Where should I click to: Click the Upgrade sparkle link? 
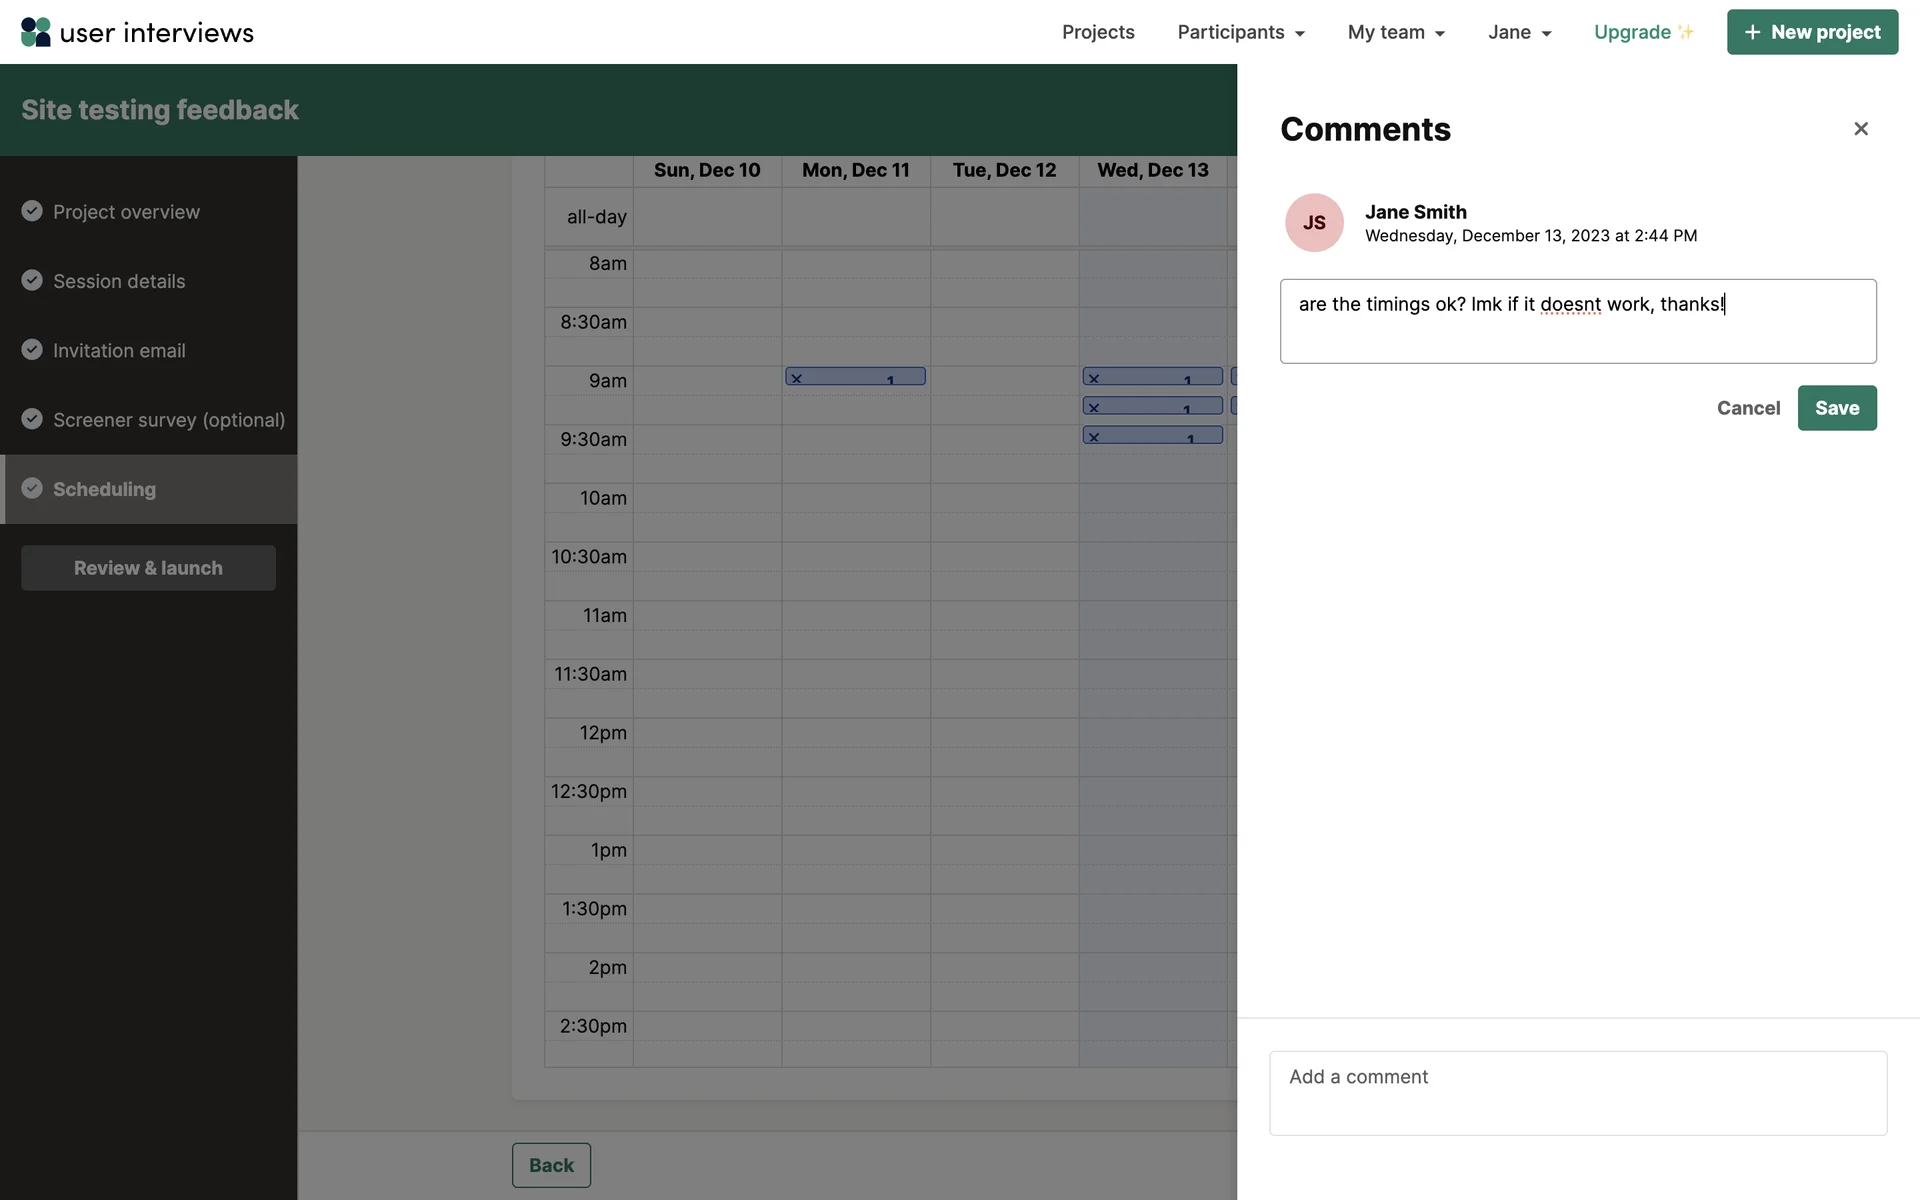tap(1643, 32)
